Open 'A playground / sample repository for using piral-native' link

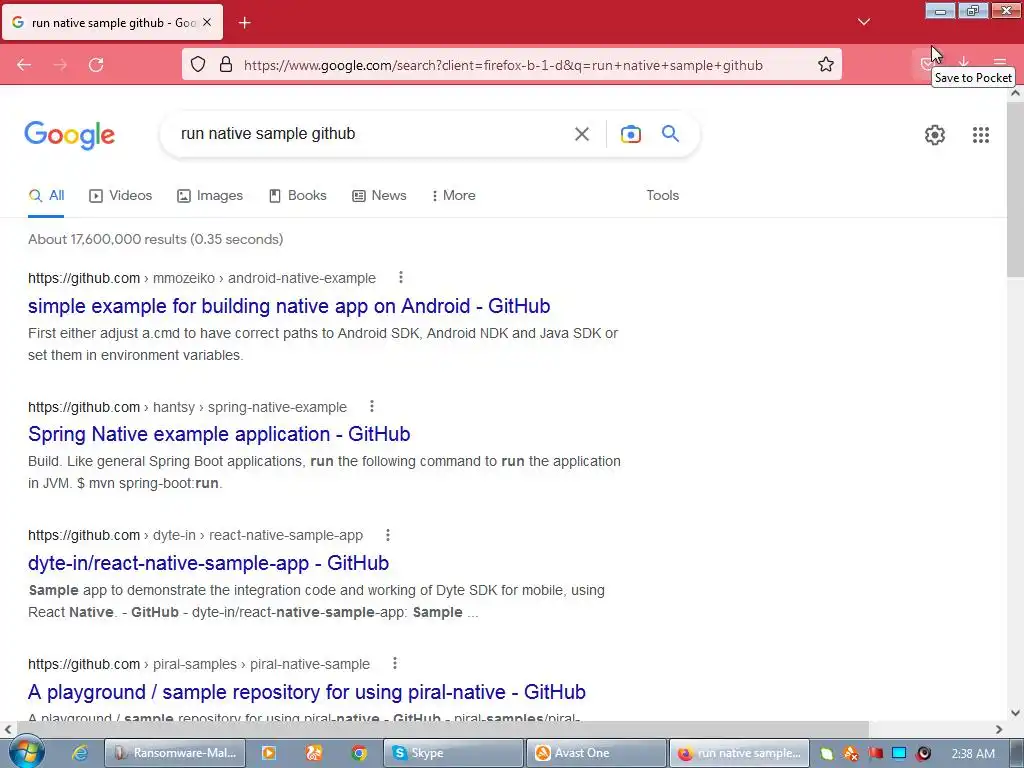[306, 692]
